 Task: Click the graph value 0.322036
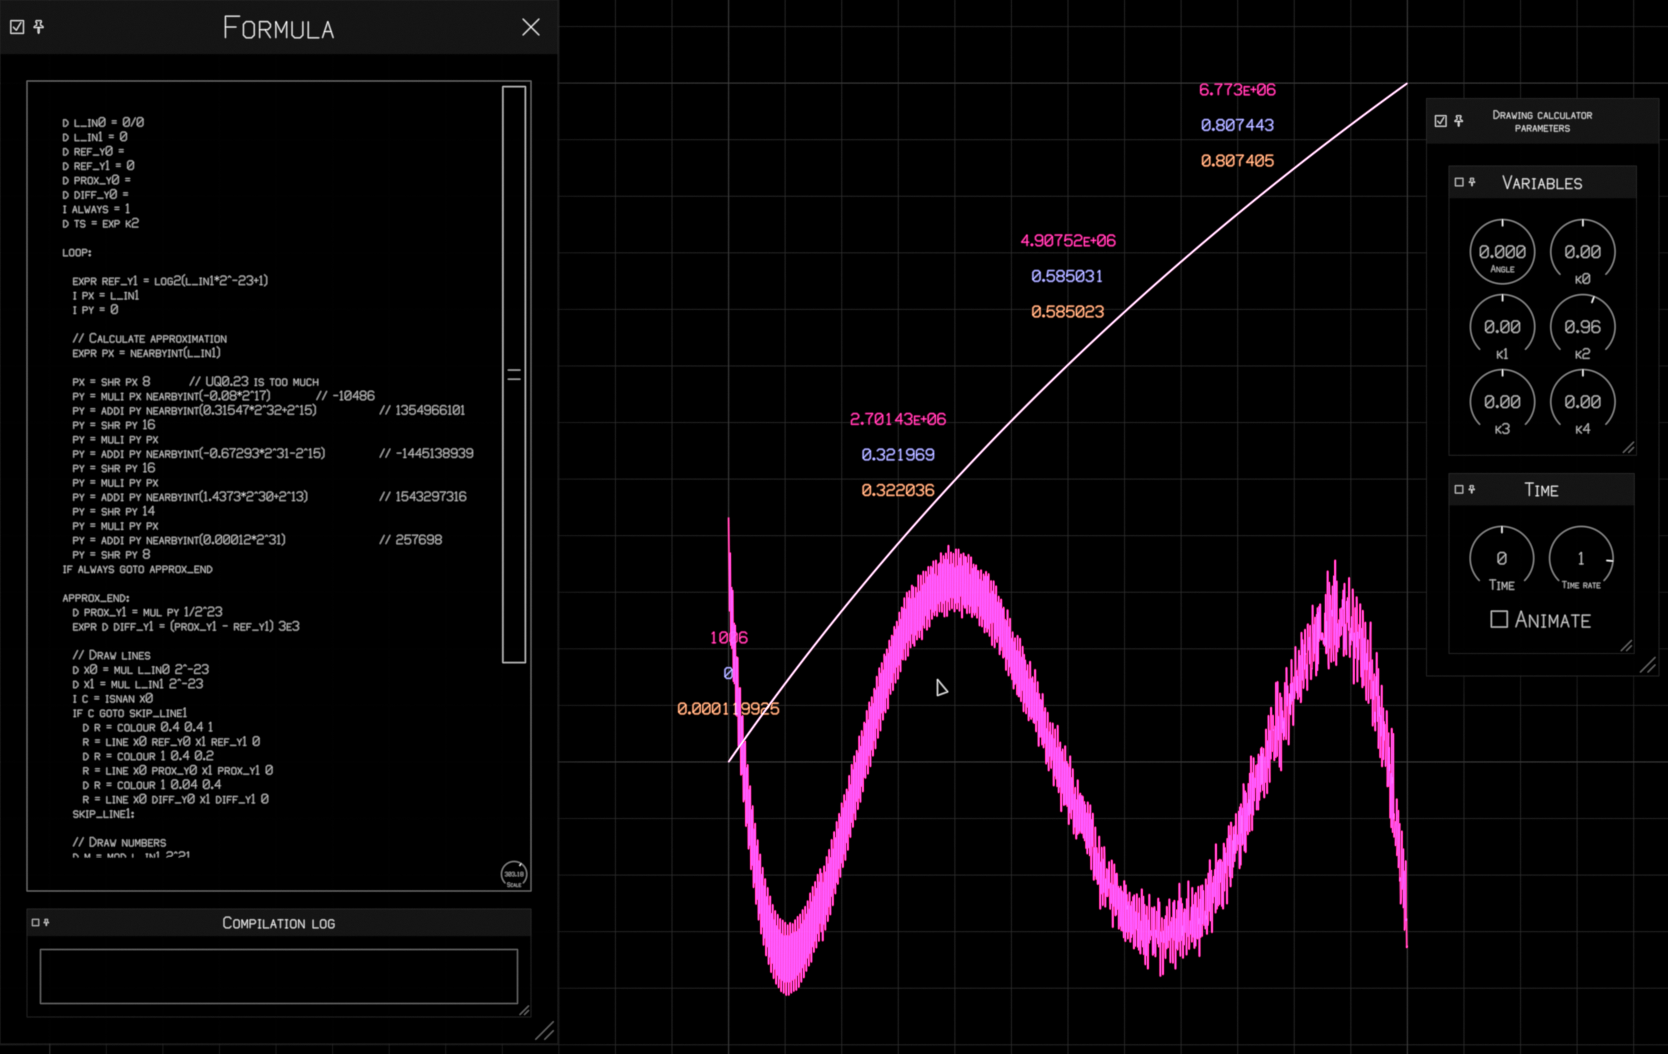pos(898,491)
